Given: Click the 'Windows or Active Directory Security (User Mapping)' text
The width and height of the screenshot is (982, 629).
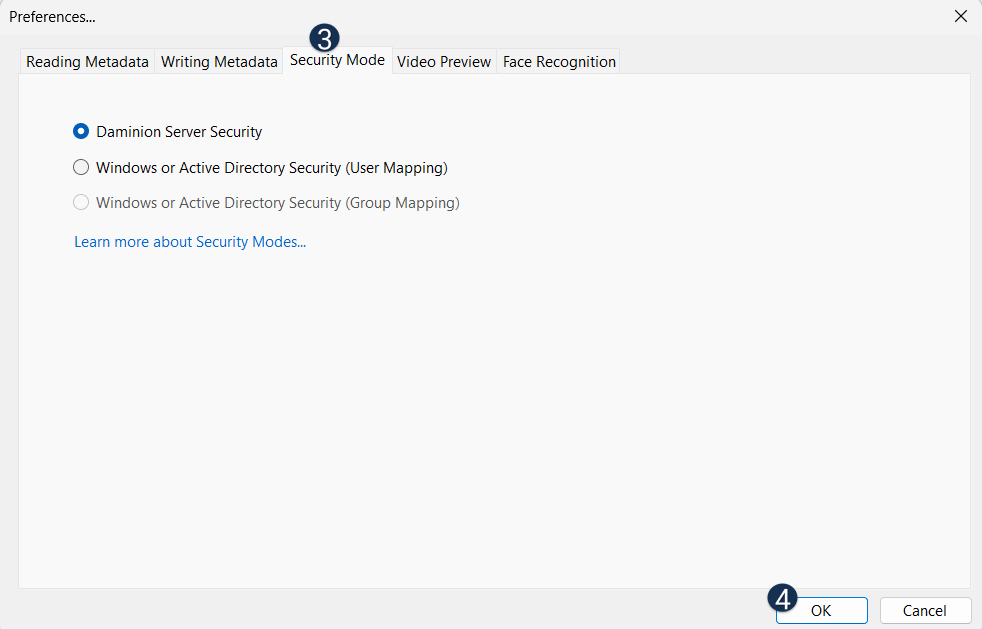Looking at the screenshot, I should (271, 167).
